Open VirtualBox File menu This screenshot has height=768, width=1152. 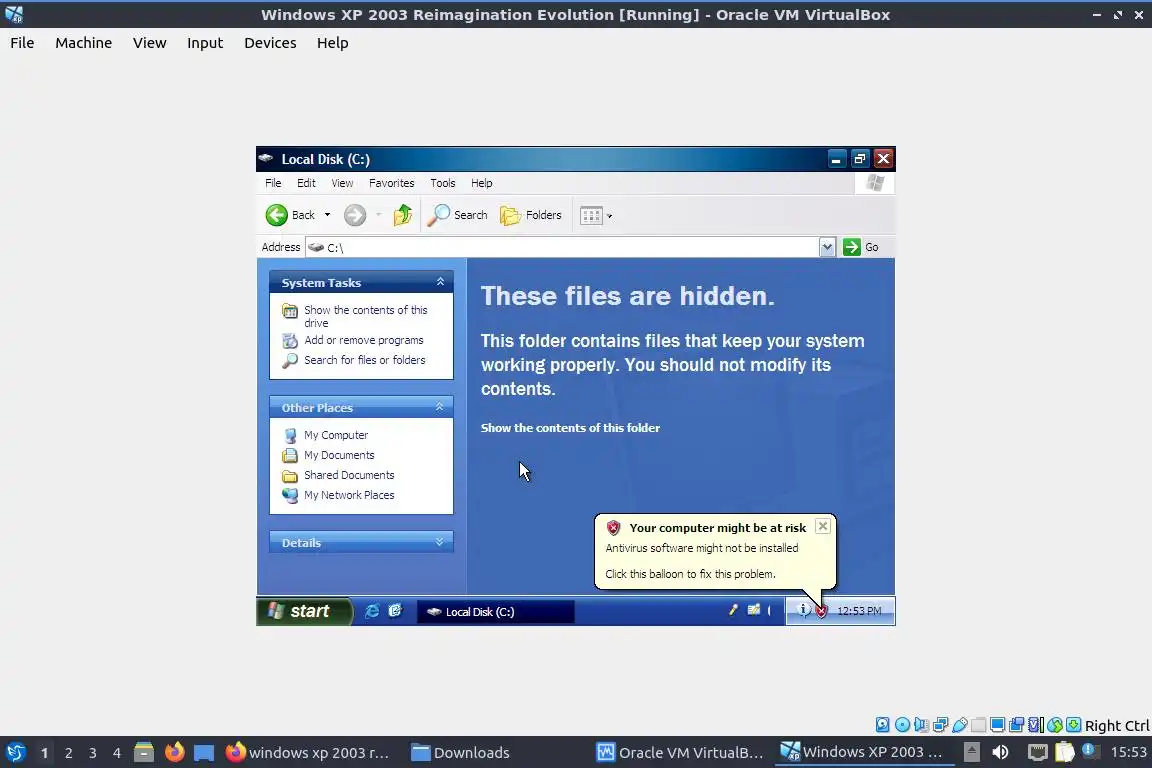22,43
